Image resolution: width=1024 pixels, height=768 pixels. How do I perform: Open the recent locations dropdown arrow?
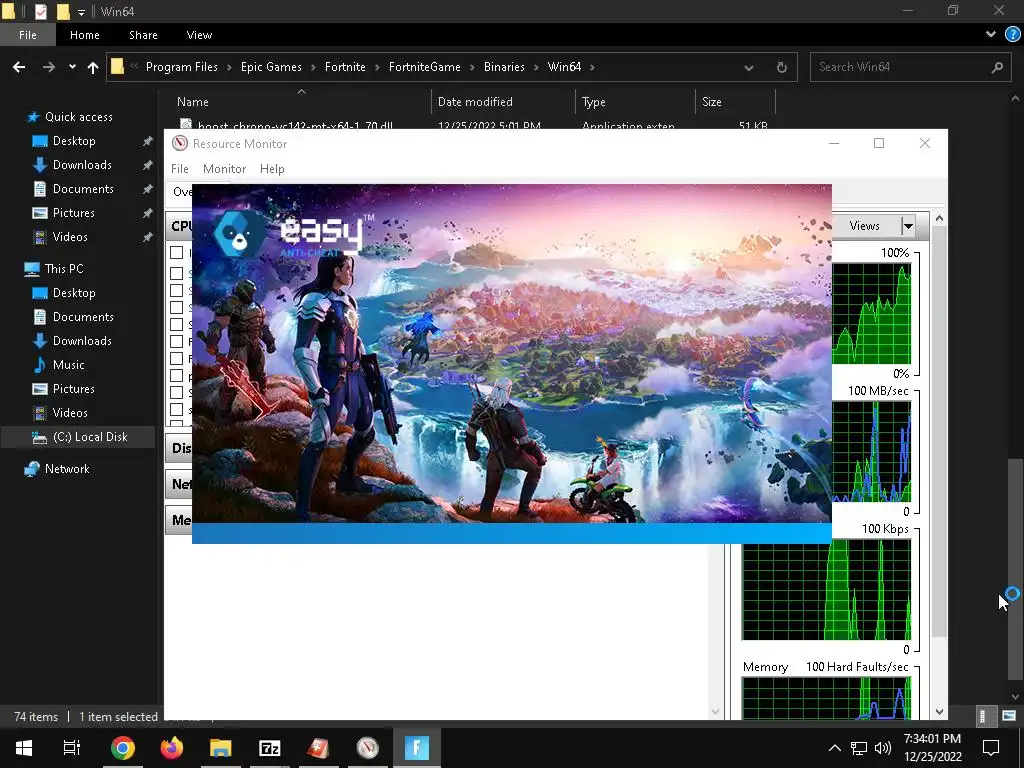point(72,67)
